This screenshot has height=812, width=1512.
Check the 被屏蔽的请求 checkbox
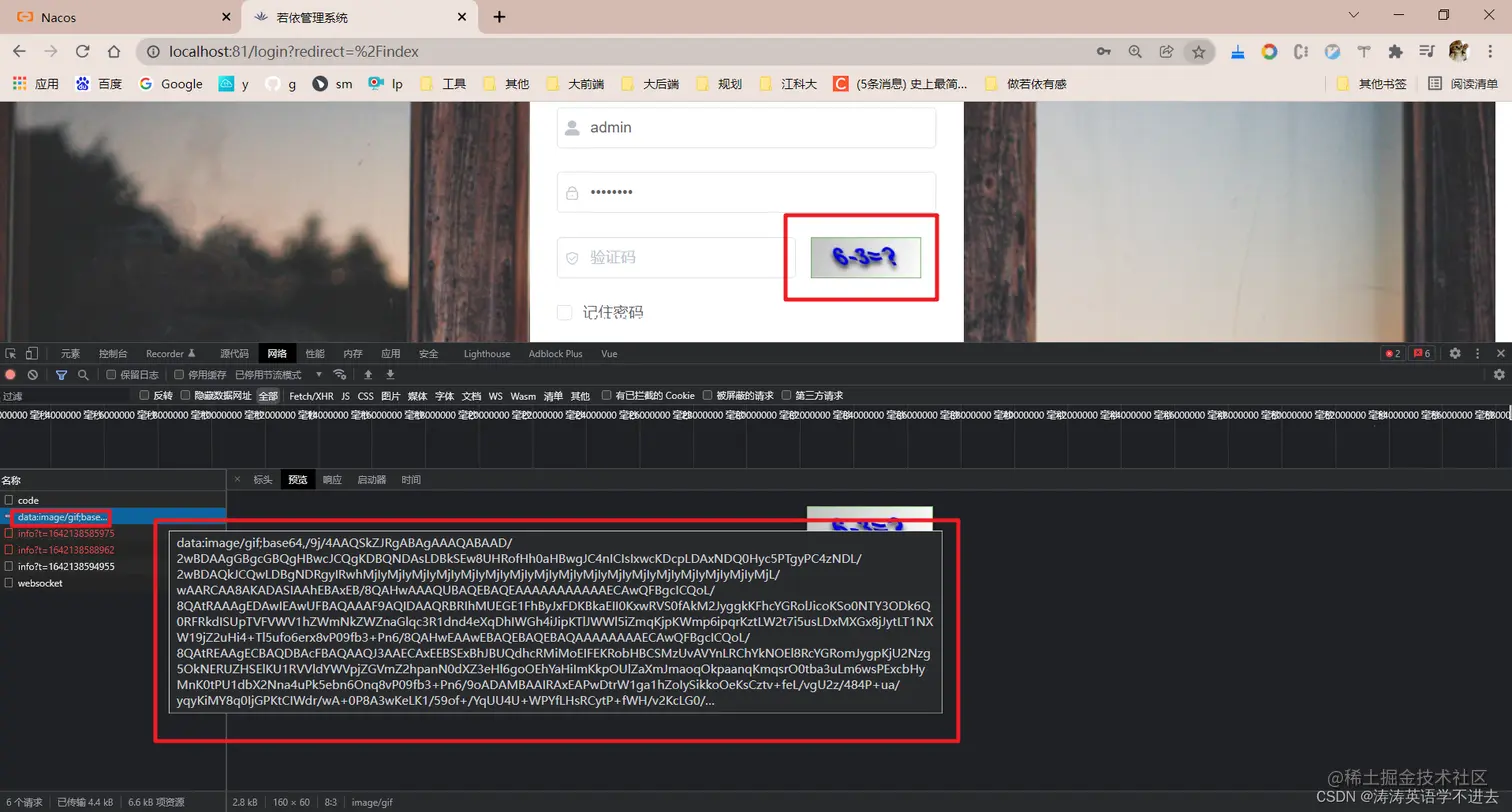(708, 395)
